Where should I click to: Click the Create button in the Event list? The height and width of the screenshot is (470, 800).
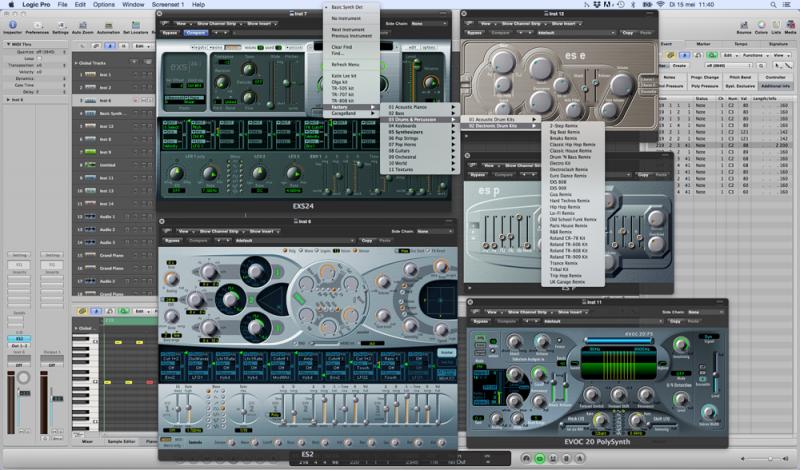pos(679,66)
